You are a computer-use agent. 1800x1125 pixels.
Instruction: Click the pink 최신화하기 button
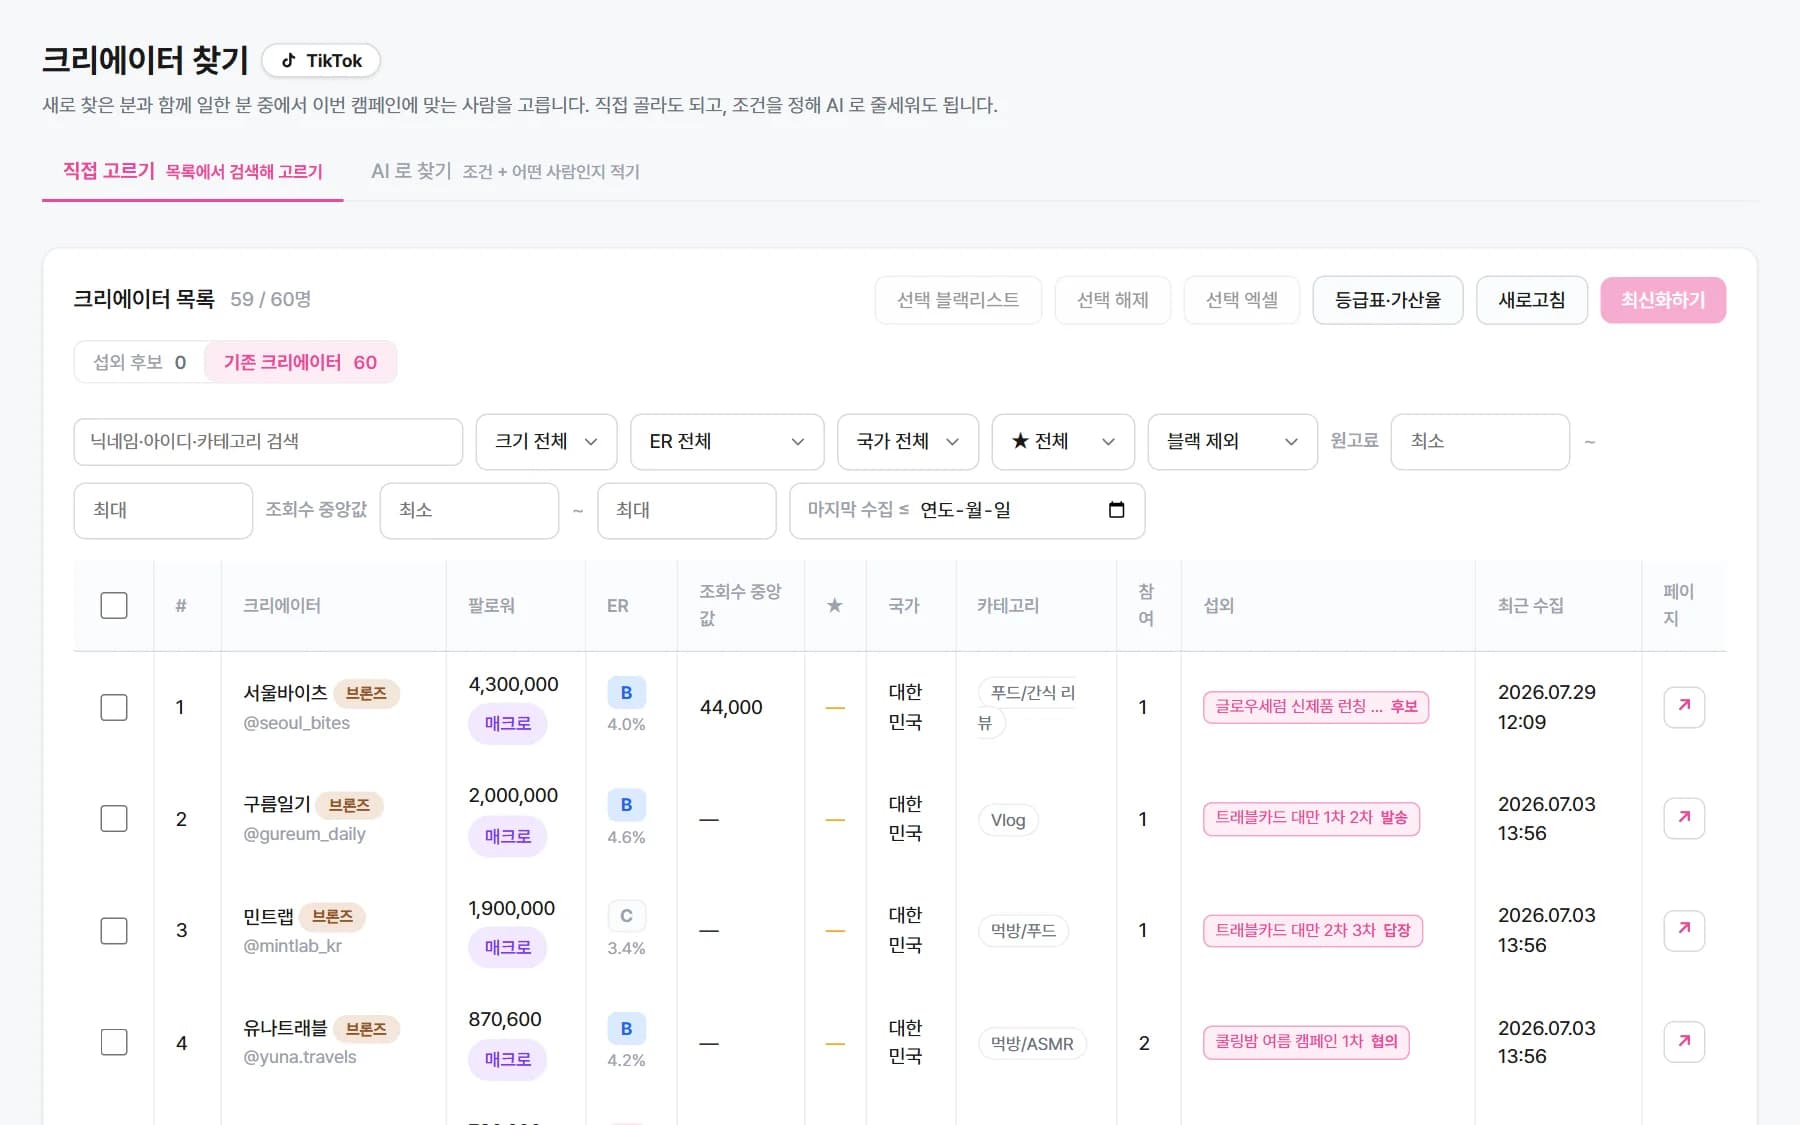point(1663,300)
